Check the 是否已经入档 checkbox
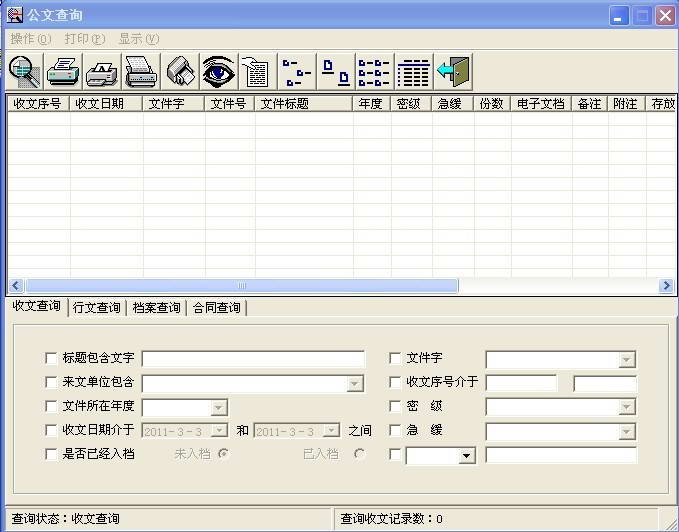 point(52,454)
